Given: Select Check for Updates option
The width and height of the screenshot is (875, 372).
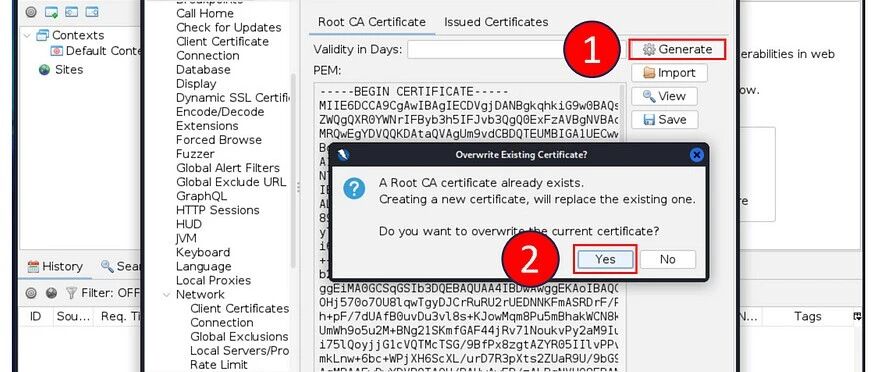Looking at the screenshot, I should click(229, 27).
